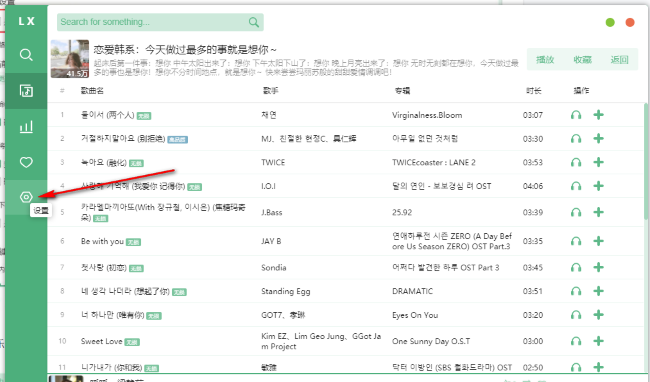Add the JAY B song with plus icon

point(598,241)
